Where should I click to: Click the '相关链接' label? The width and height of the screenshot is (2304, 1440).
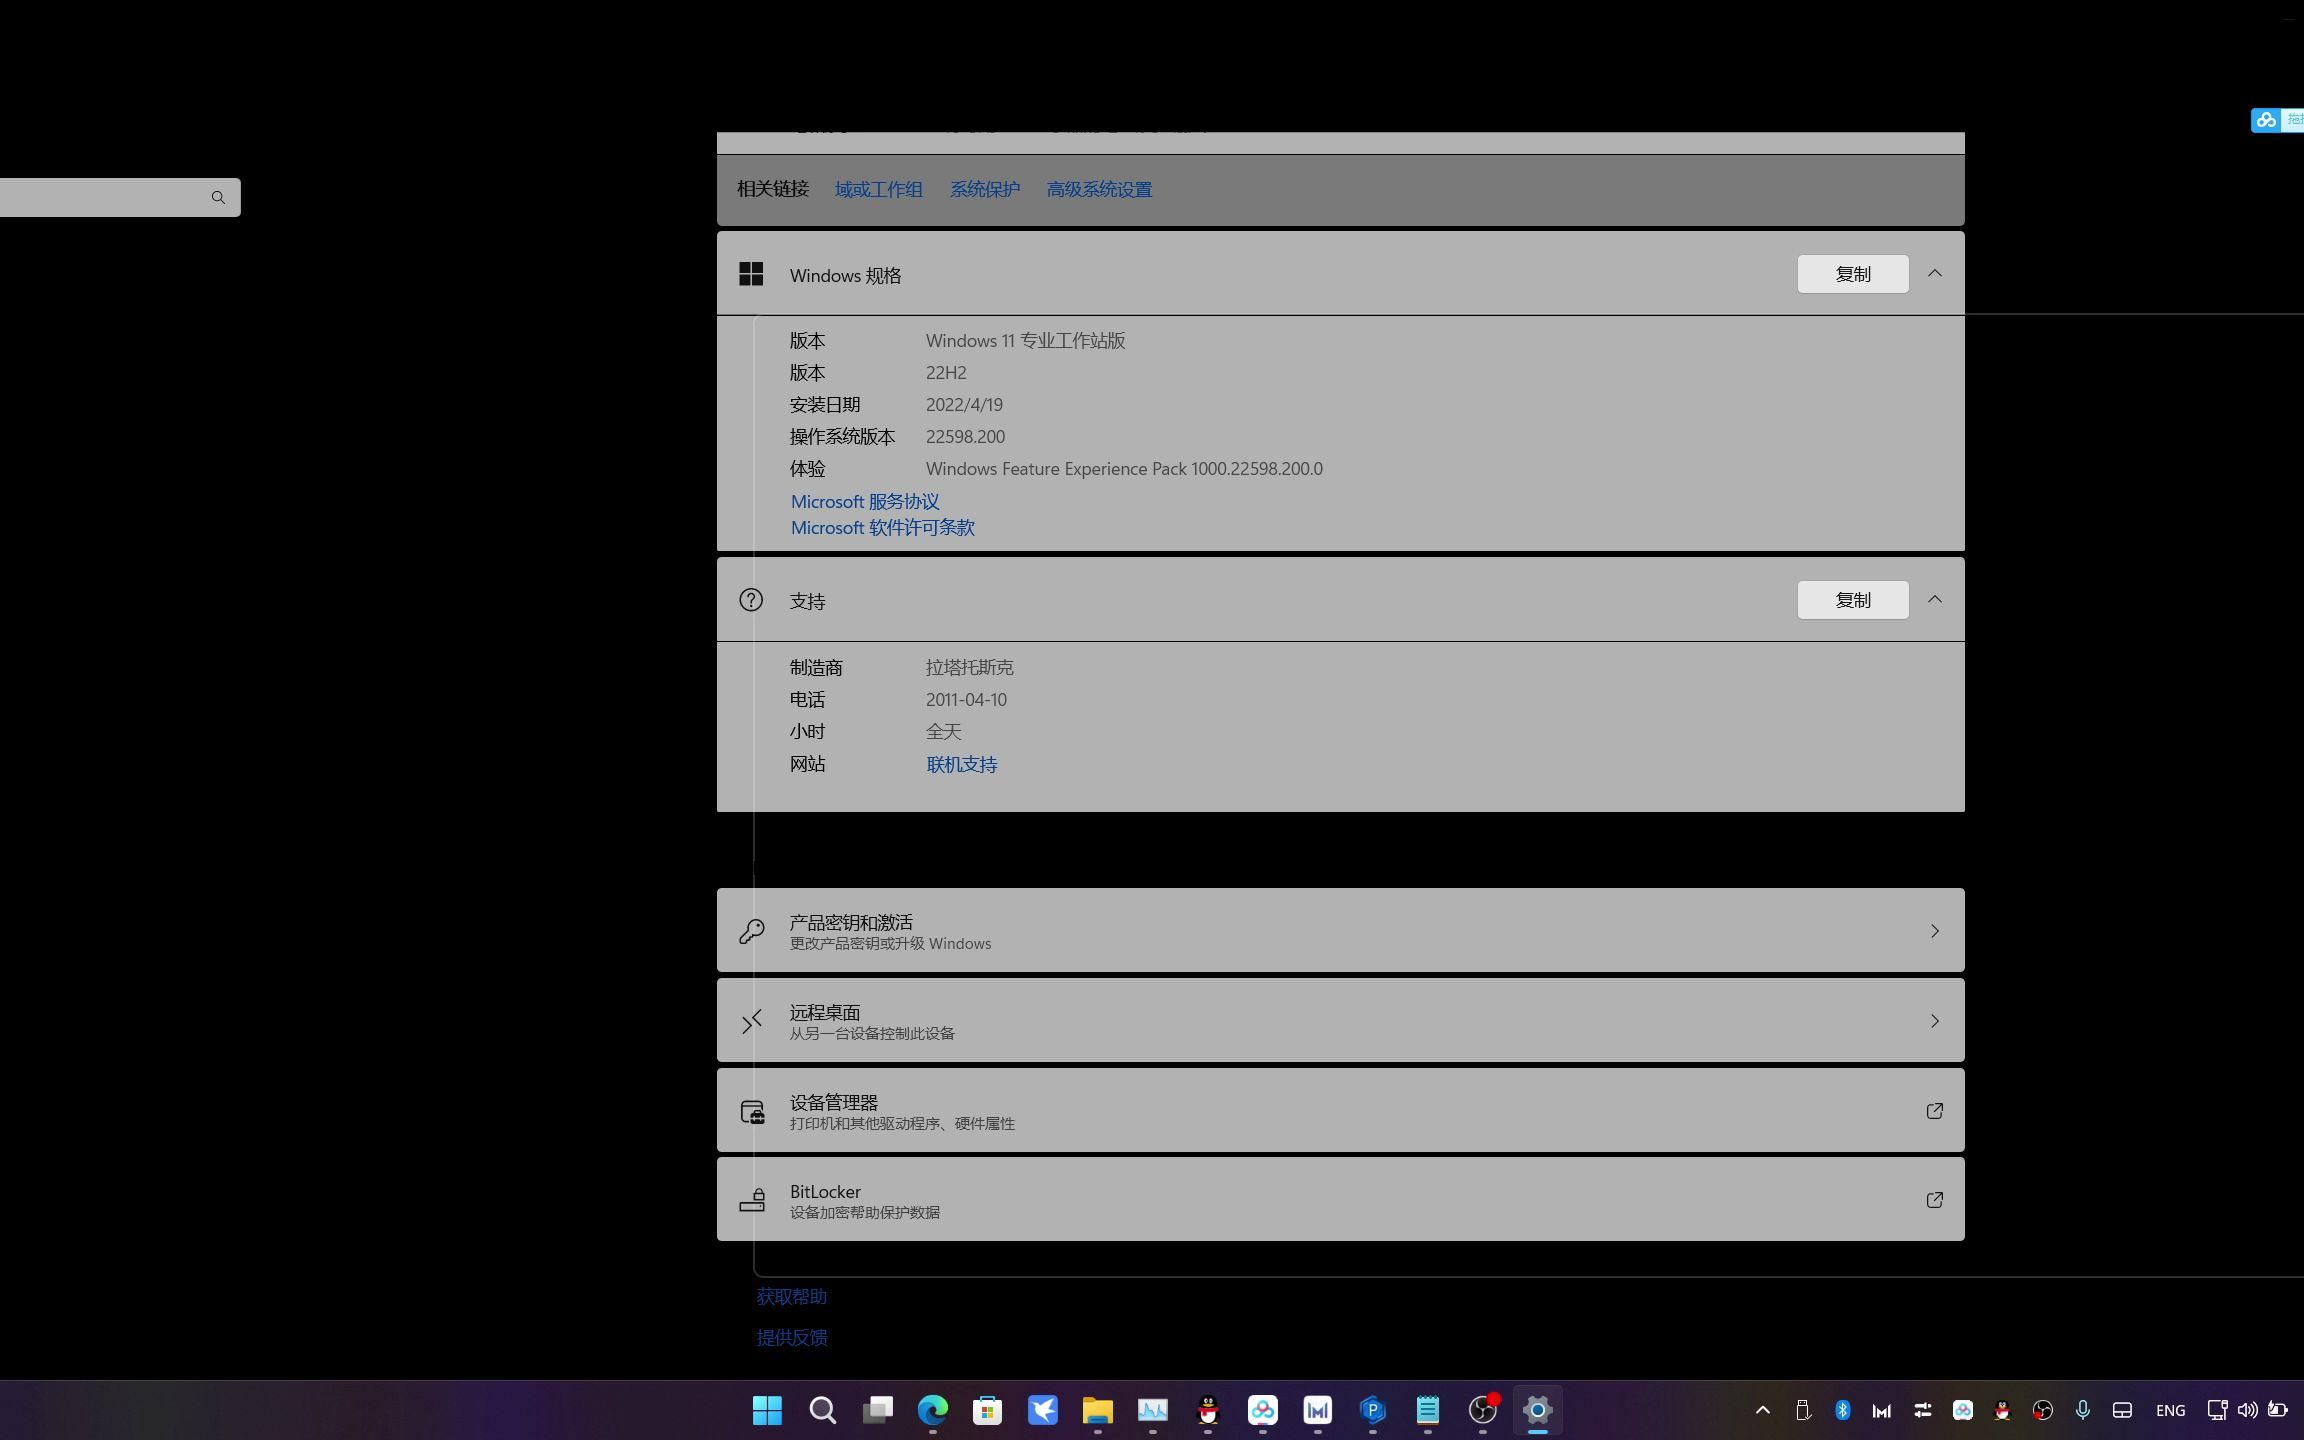click(x=773, y=188)
